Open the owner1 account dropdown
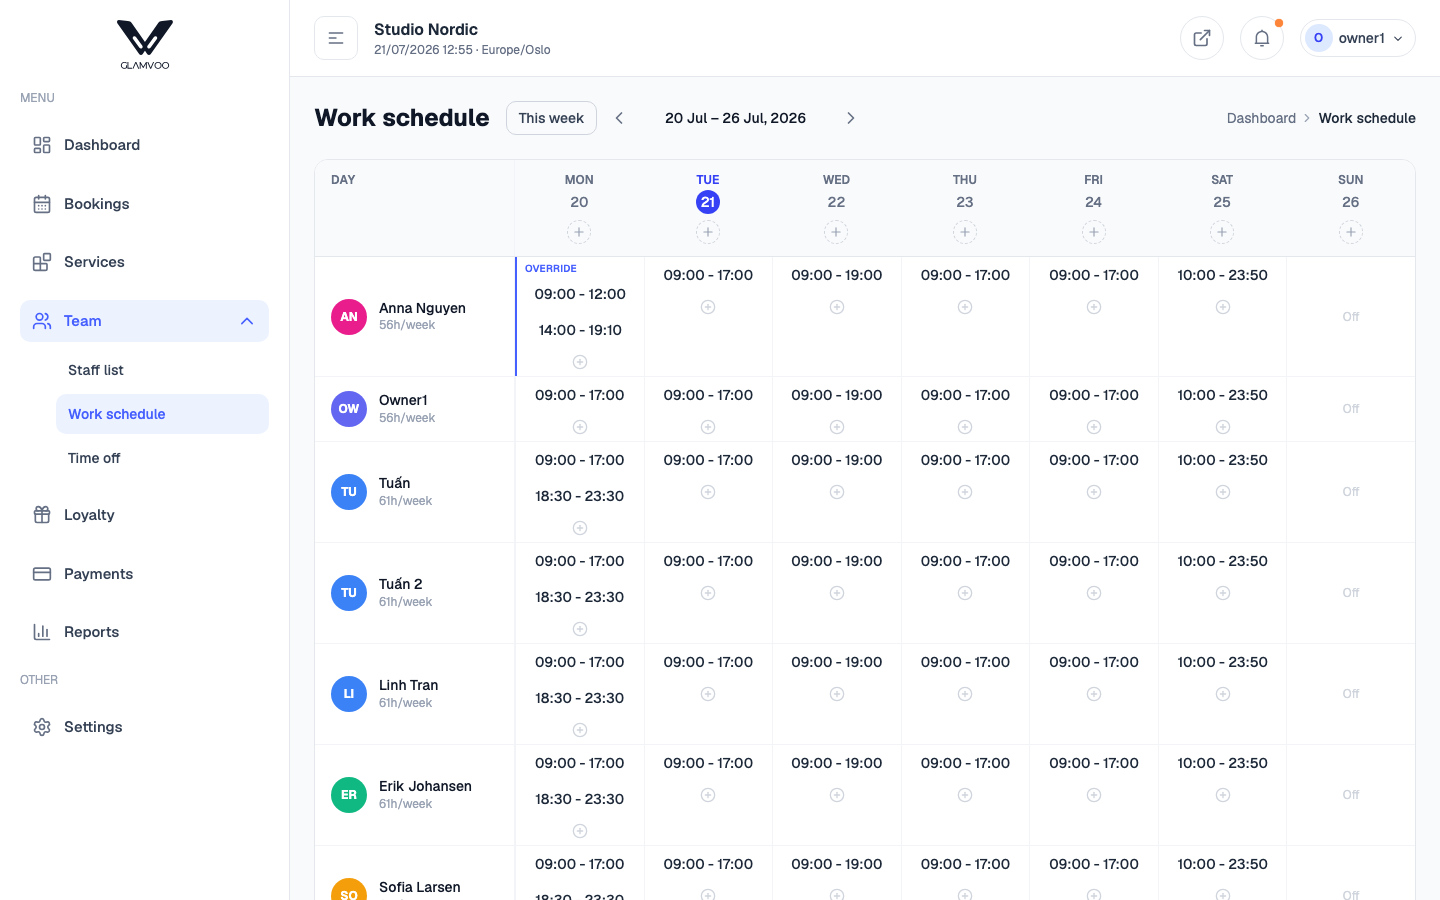Image resolution: width=1440 pixels, height=900 pixels. coord(1358,38)
